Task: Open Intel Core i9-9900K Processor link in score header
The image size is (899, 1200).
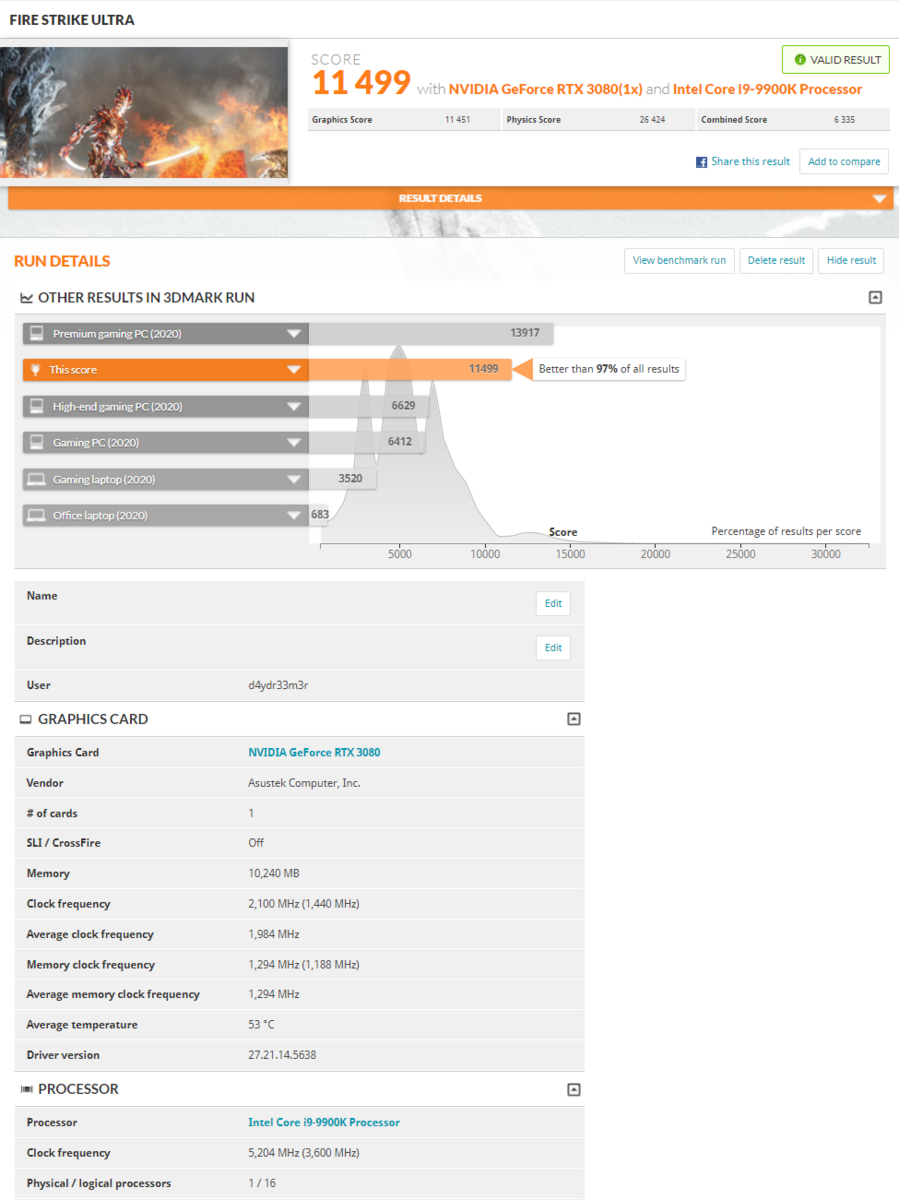Action: point(767,90)
